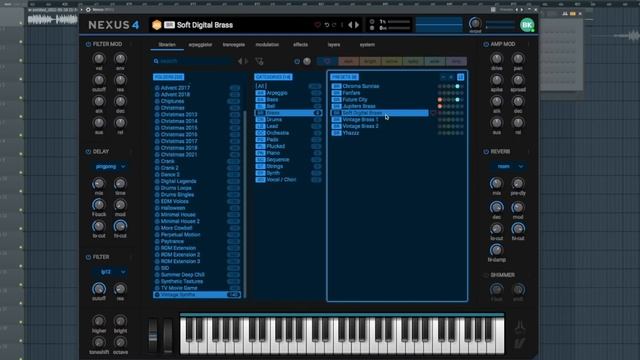Viewport: 640px width, 360px height.
Task: Click the plus icon in presets header
Action: [451, 77]
